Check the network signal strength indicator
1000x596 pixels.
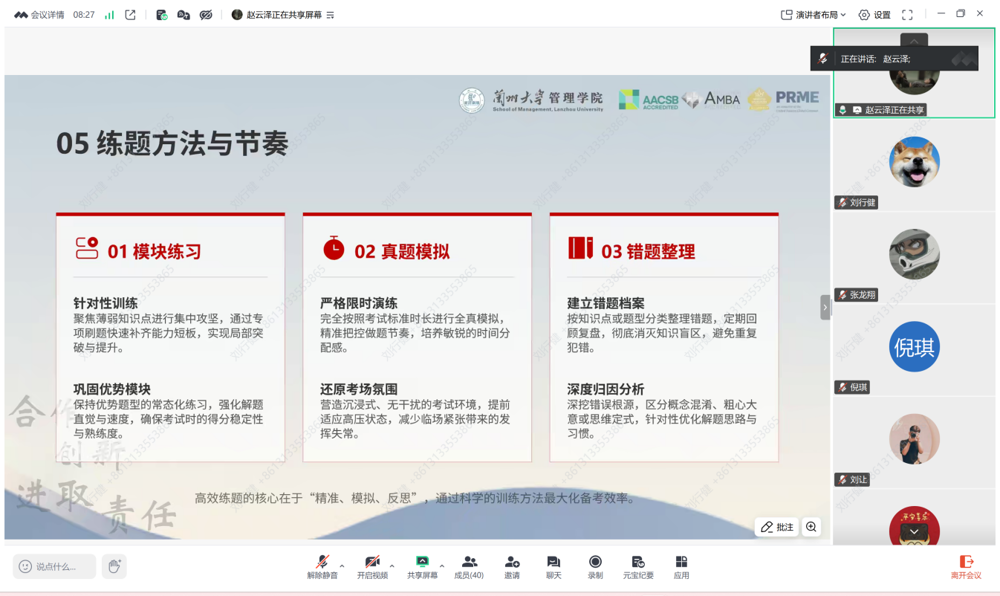click(110, 15)
